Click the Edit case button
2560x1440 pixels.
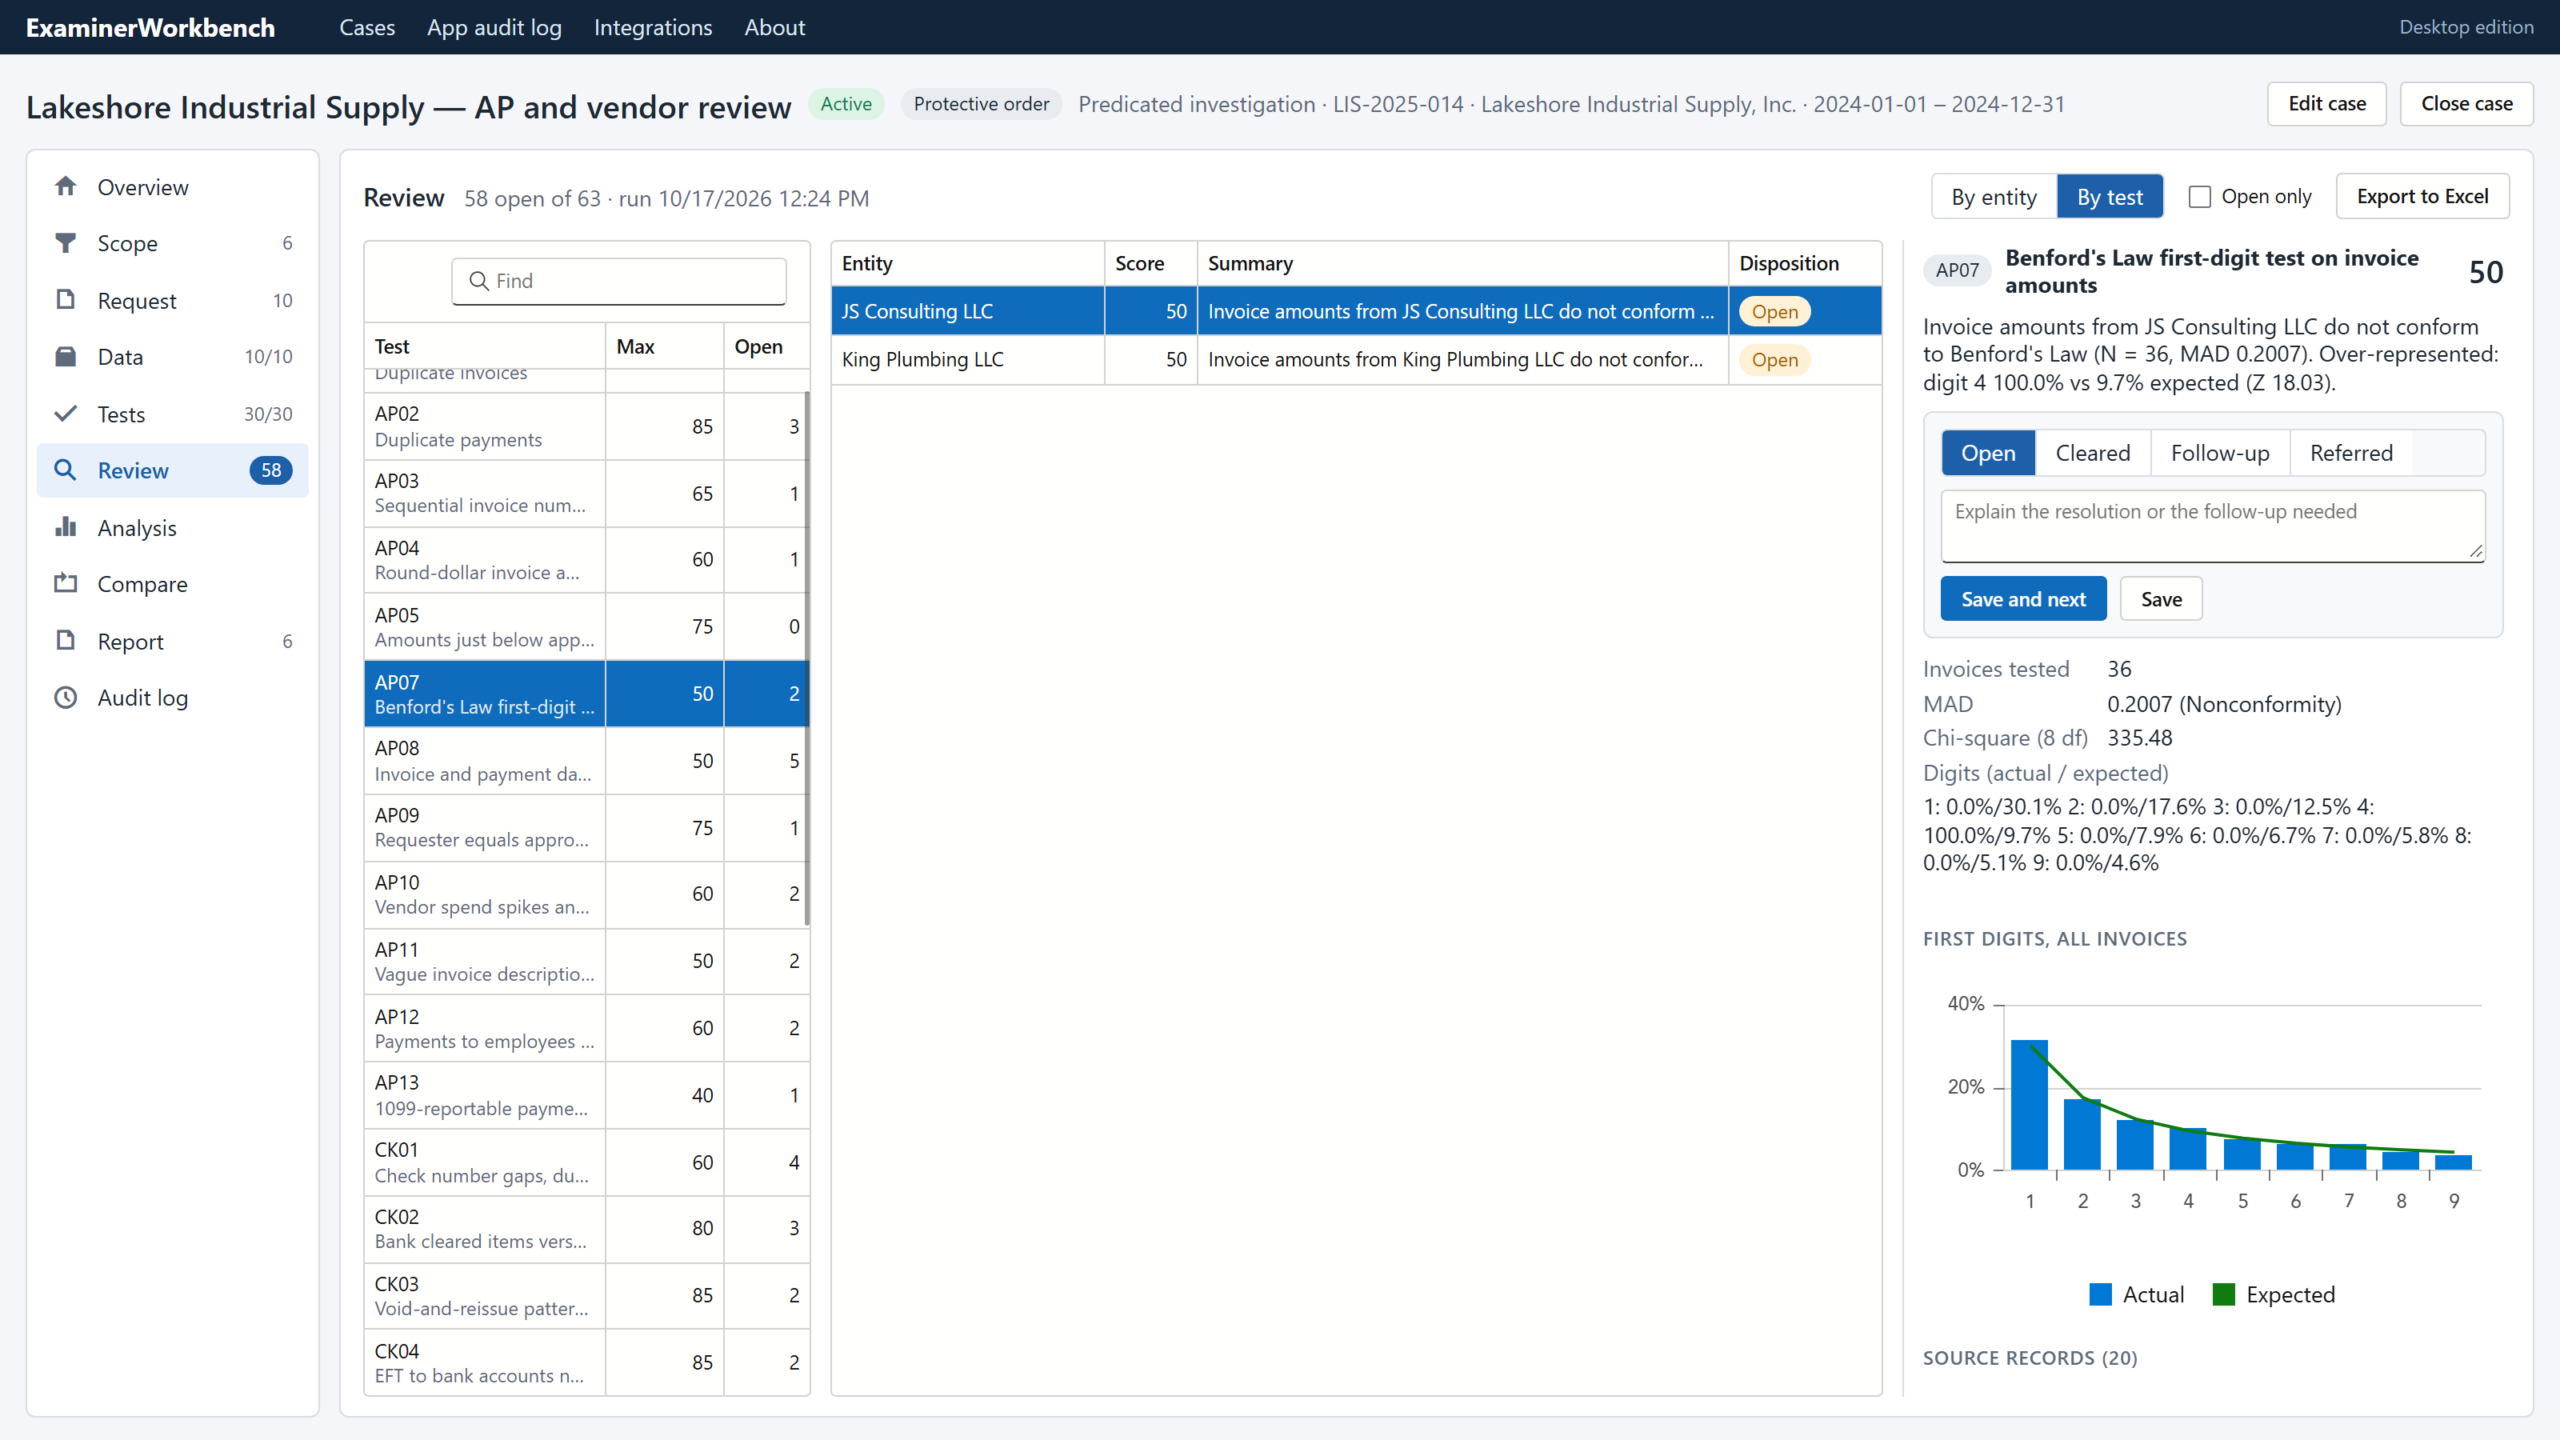point(2327,104)
